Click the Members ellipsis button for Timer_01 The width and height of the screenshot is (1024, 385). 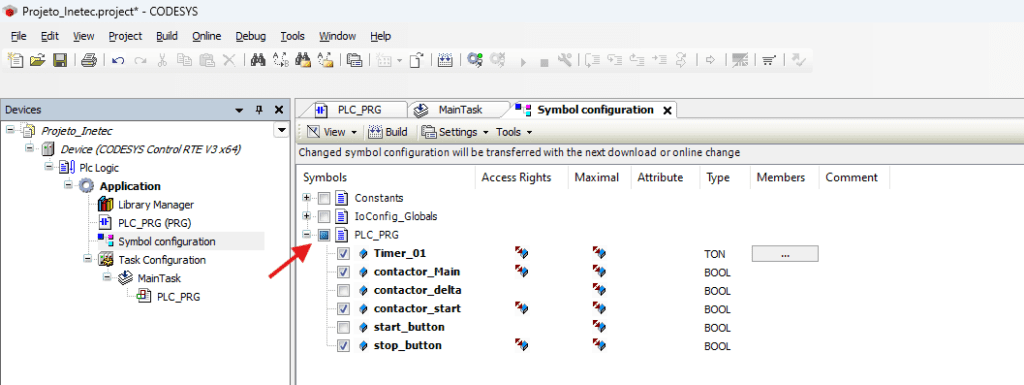tap(785, 254)
